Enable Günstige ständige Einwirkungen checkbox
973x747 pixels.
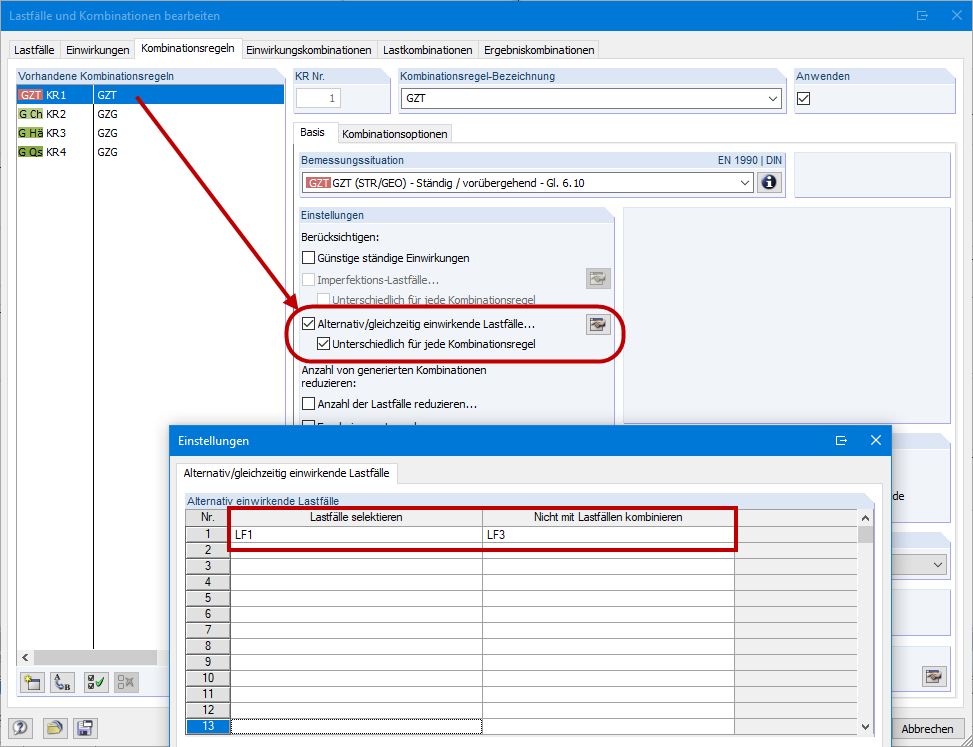click(x=308, y=257)
